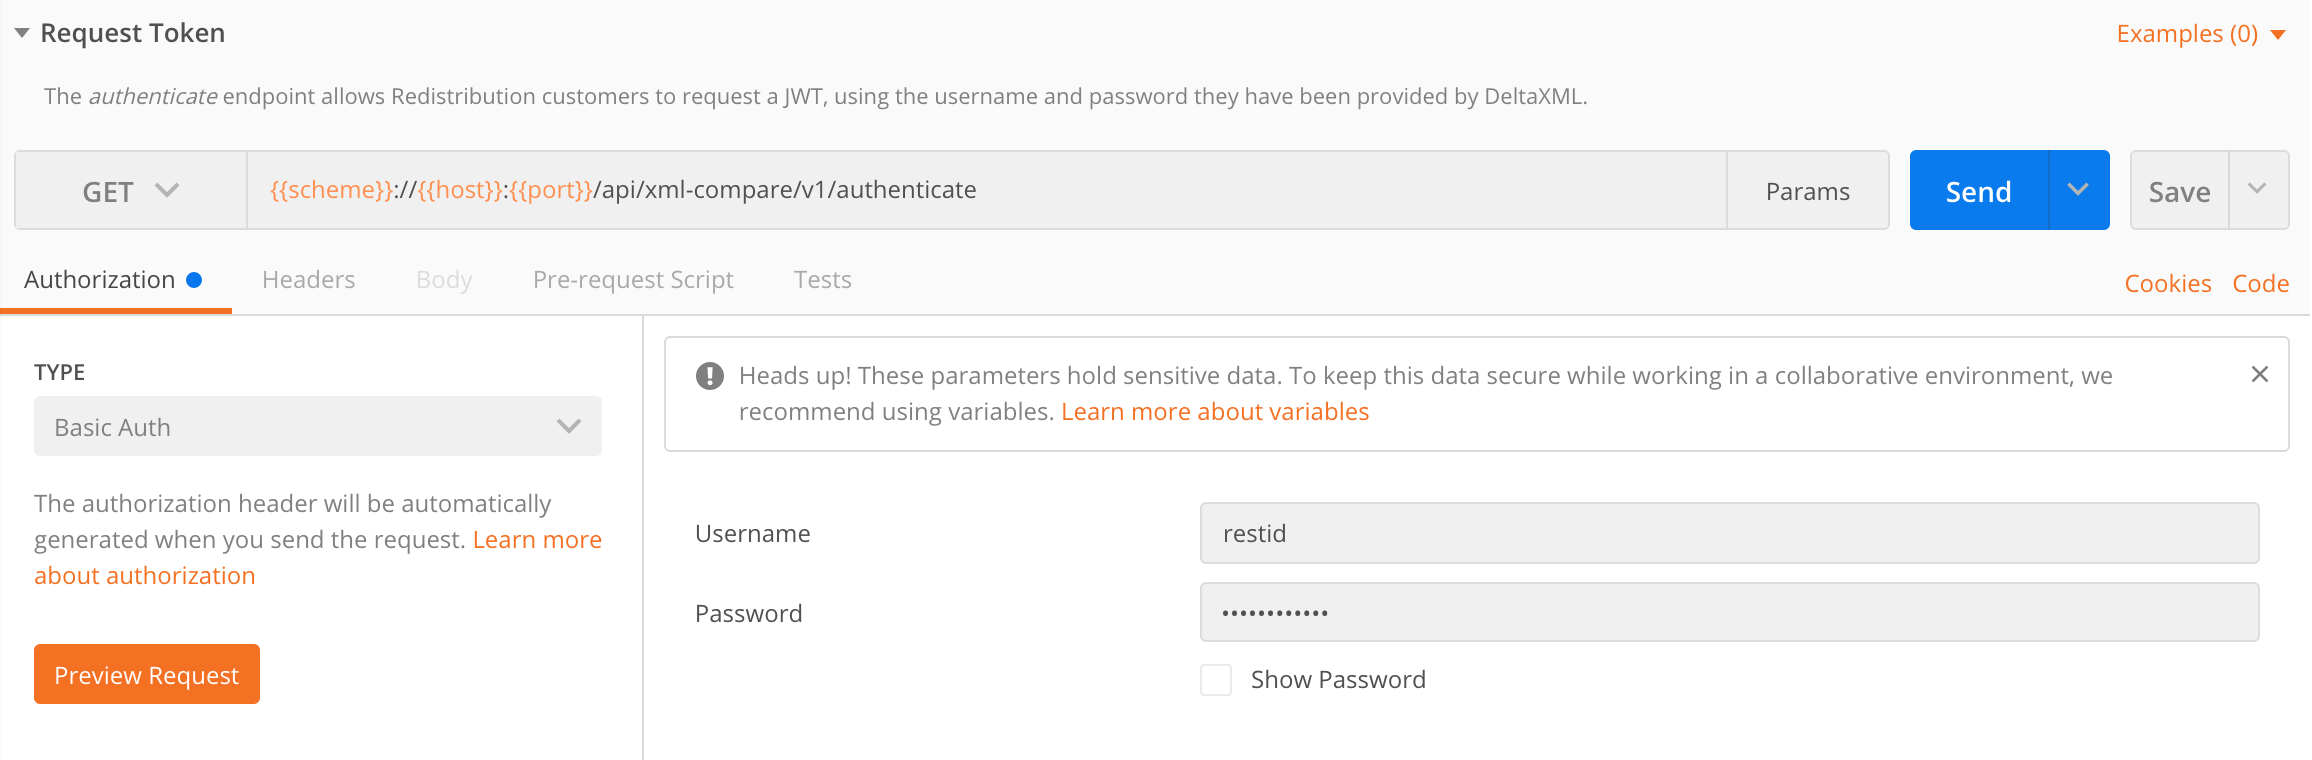
Task: Open the Basic Auth type dropdown
Action: [317, 427]
